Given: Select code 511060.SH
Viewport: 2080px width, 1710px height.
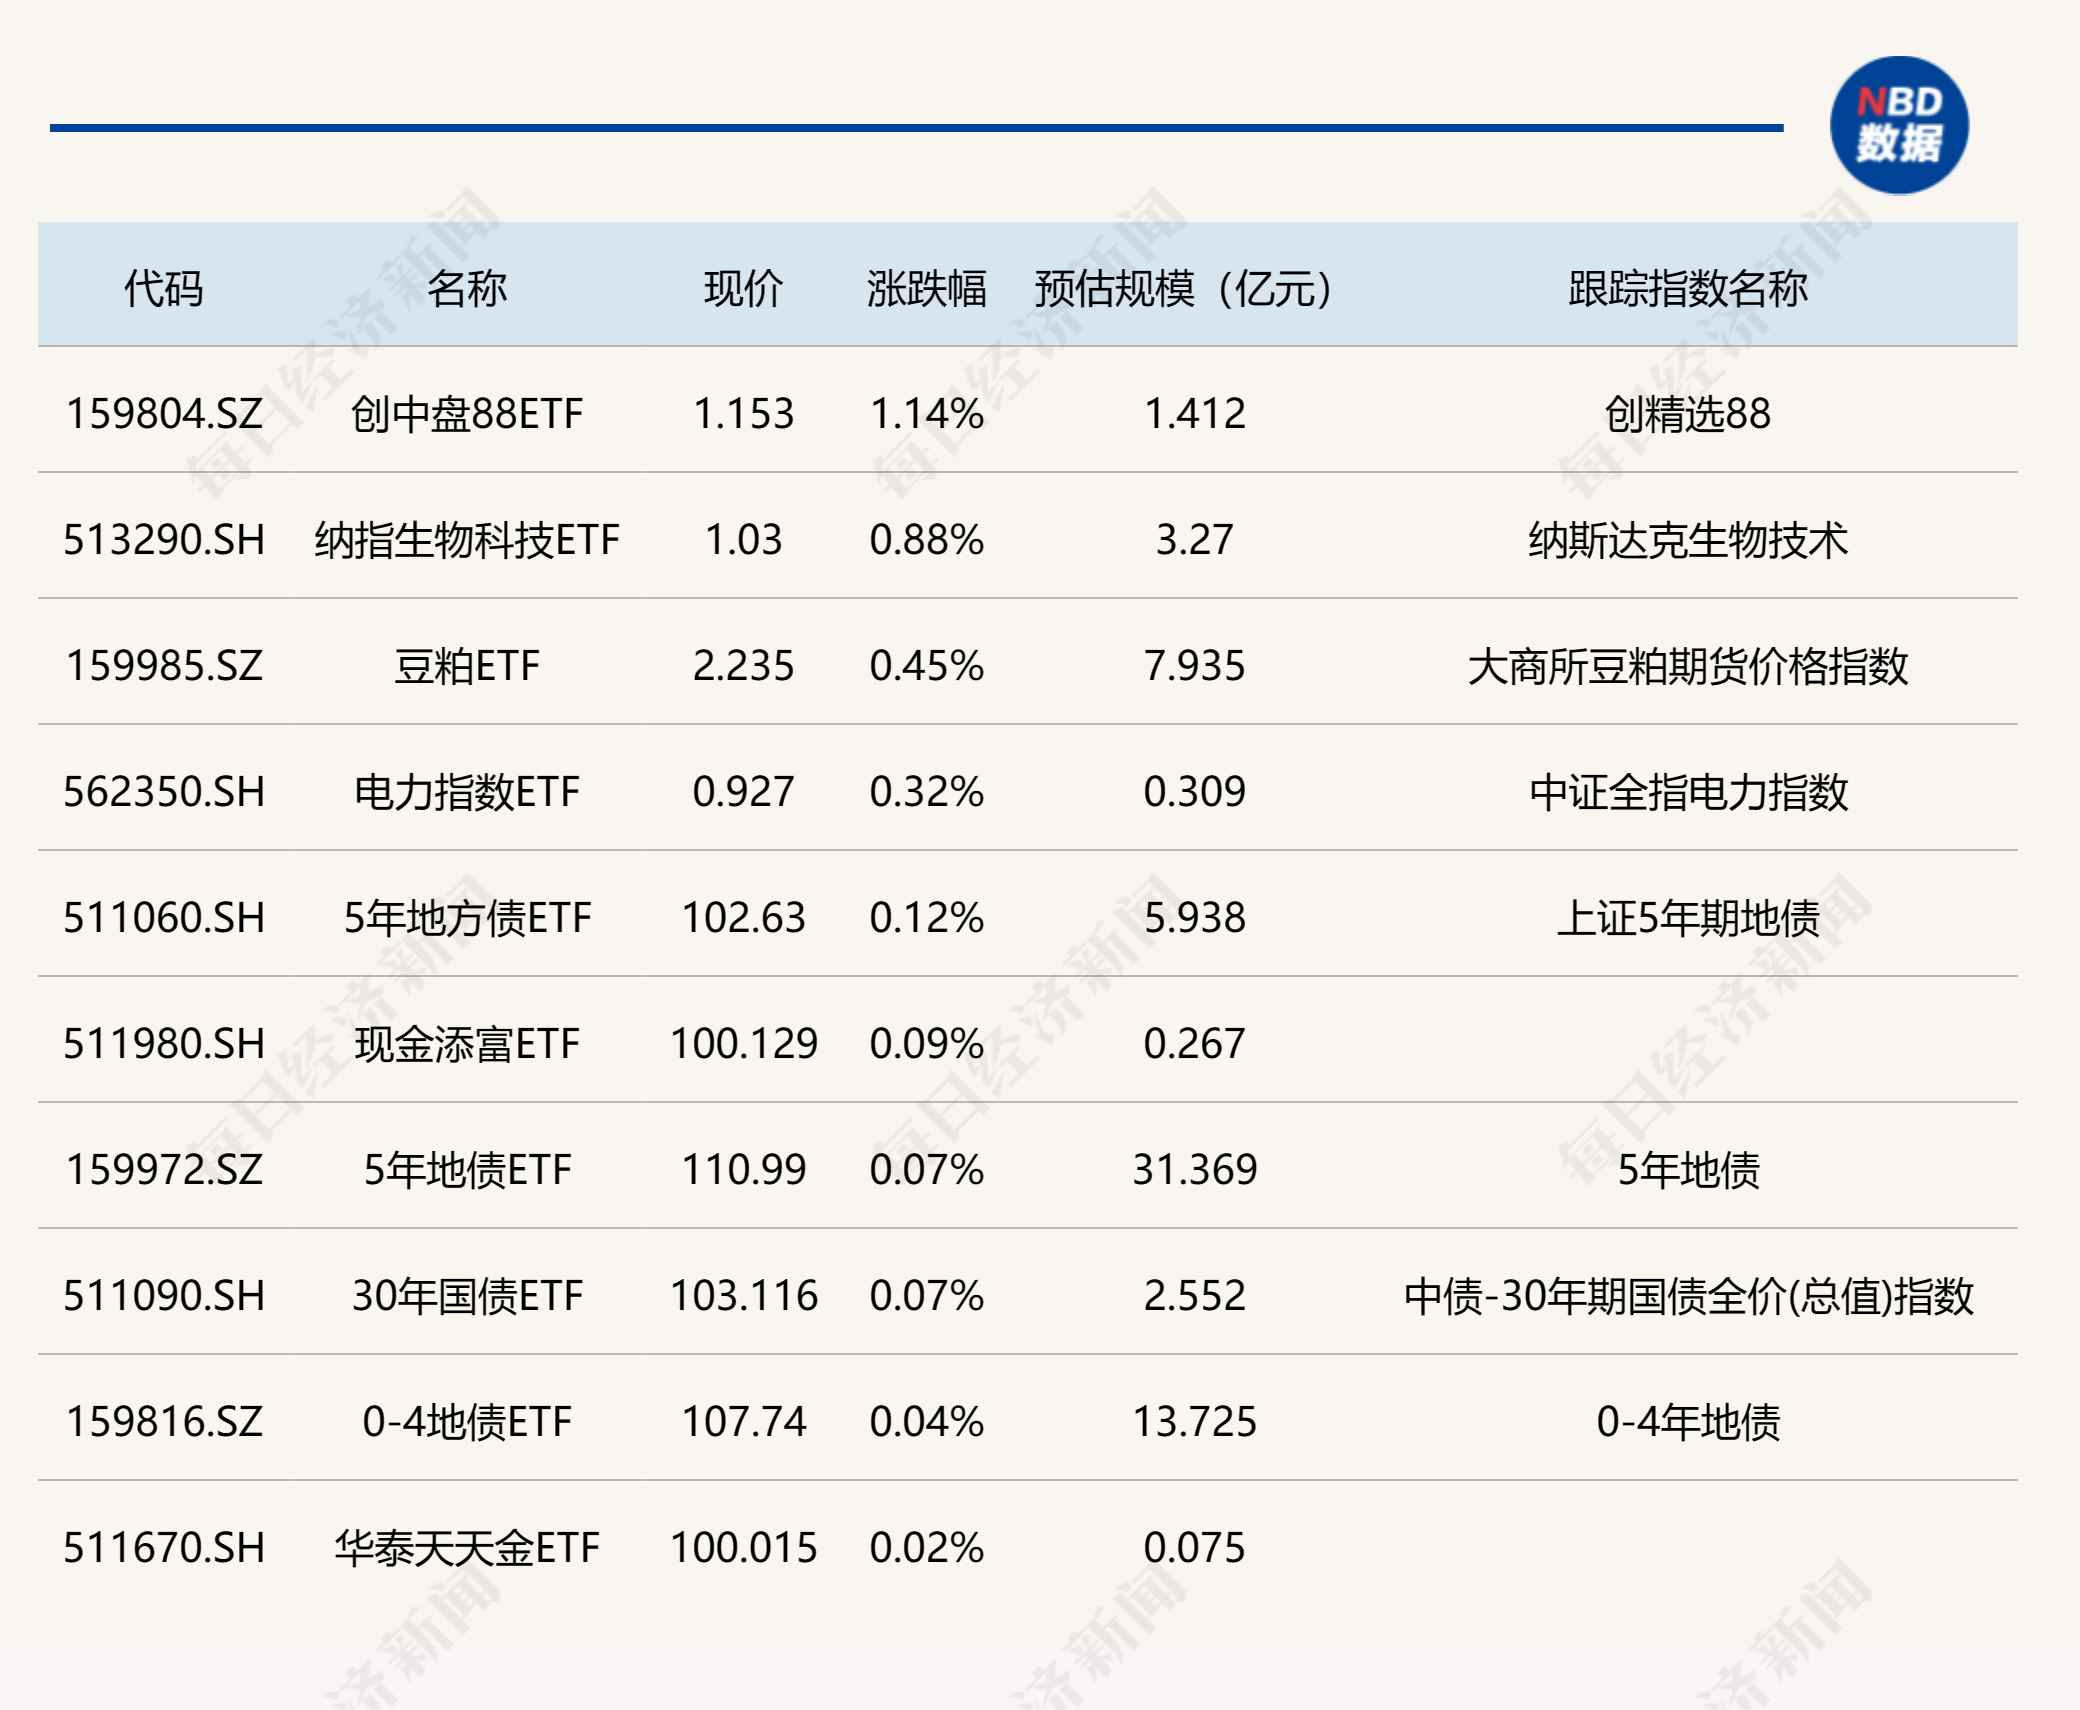Looking at the screenshot, I should point(164,918).
